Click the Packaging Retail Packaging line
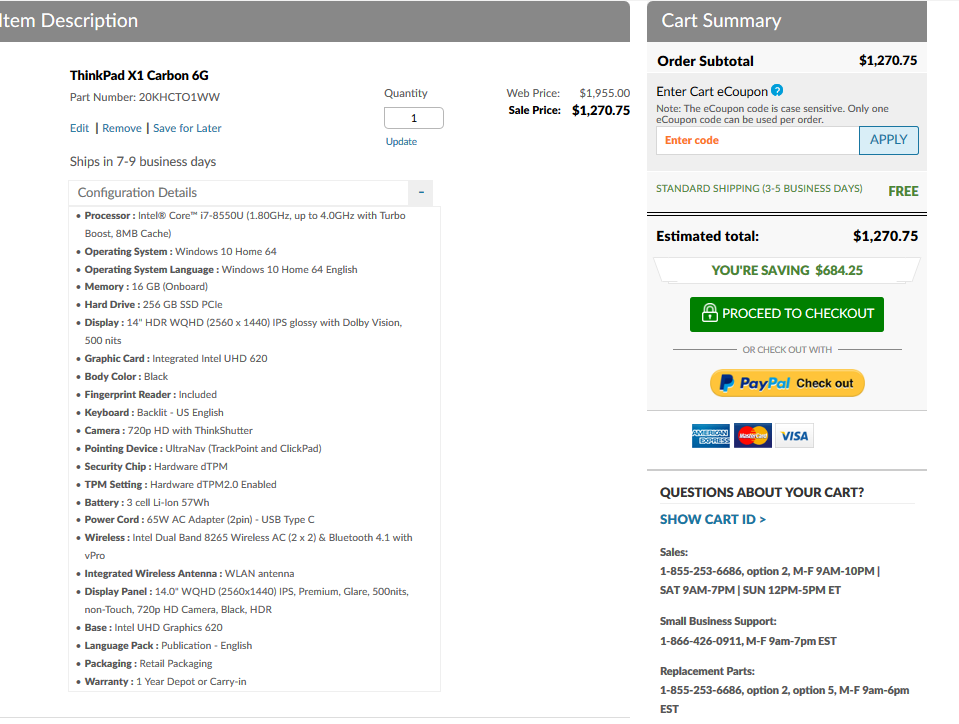This screenshot has height=724, width=959. (149, 663)
